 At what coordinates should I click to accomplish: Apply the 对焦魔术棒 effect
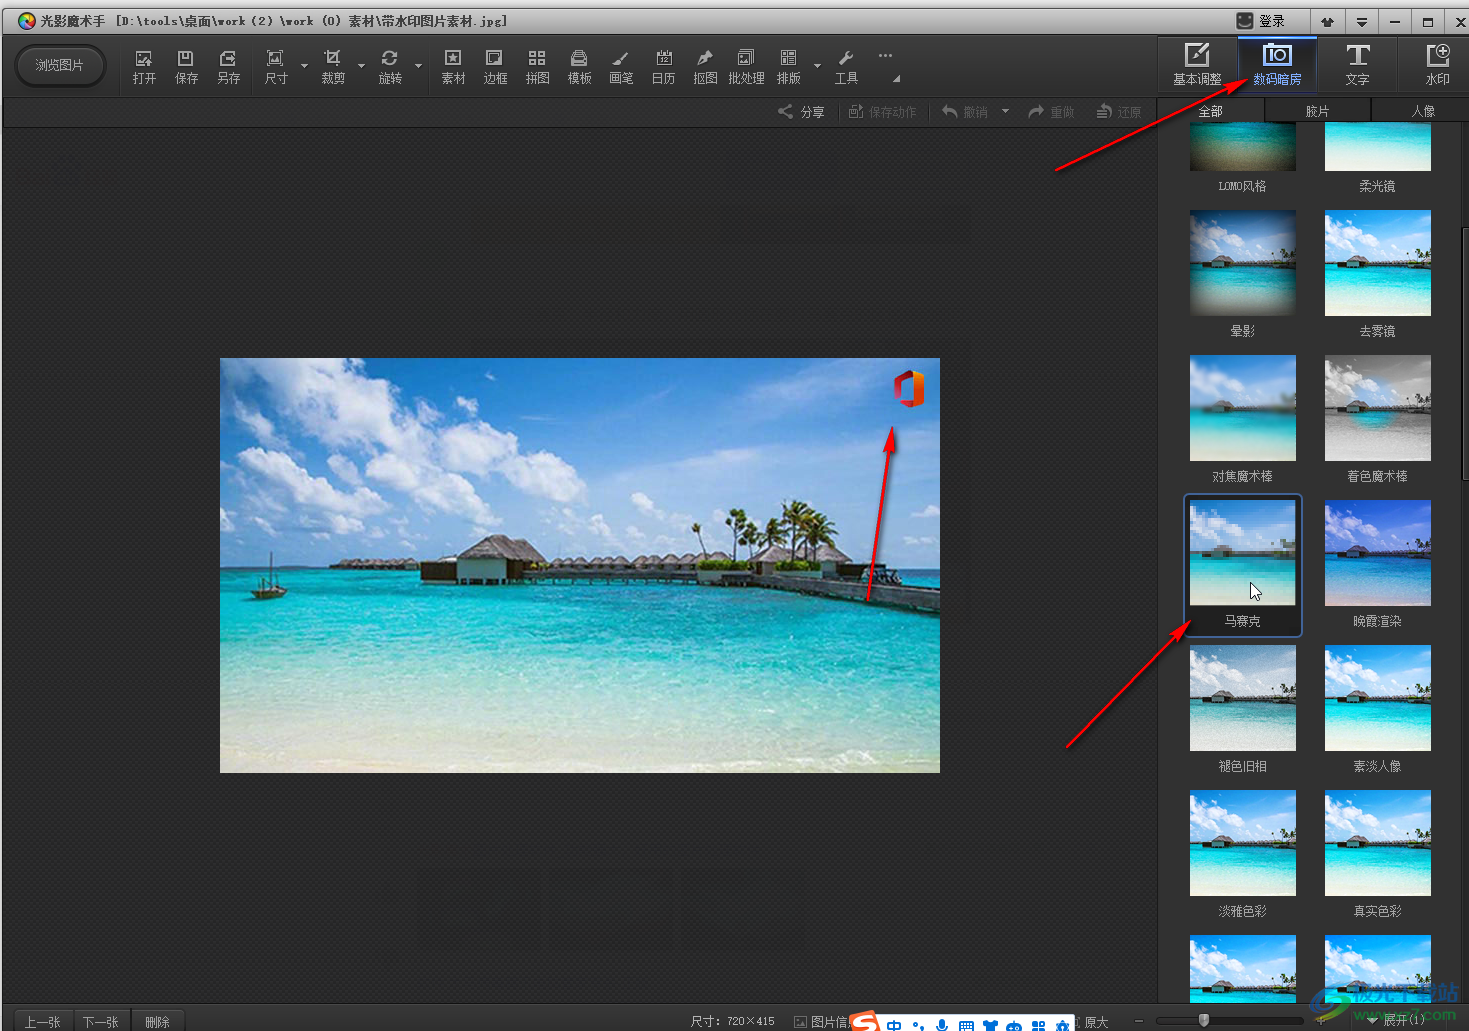[1242, 408]
